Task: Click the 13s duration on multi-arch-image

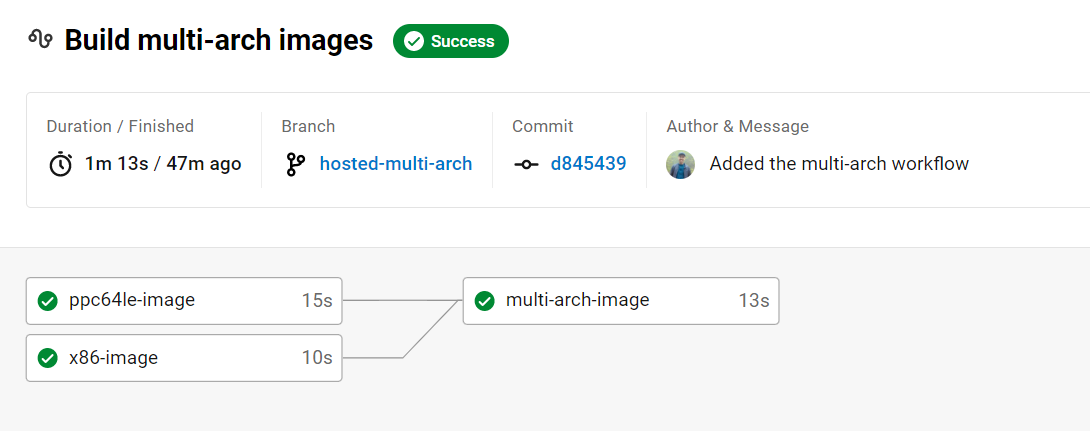Action: coord(754,300)
